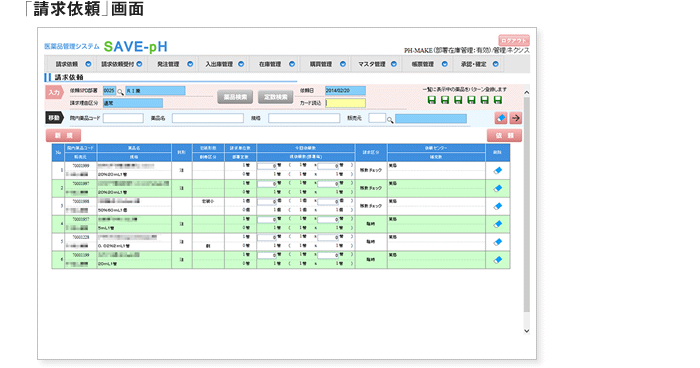Expand blue arrow beside 帳票管理

point(445,64)
